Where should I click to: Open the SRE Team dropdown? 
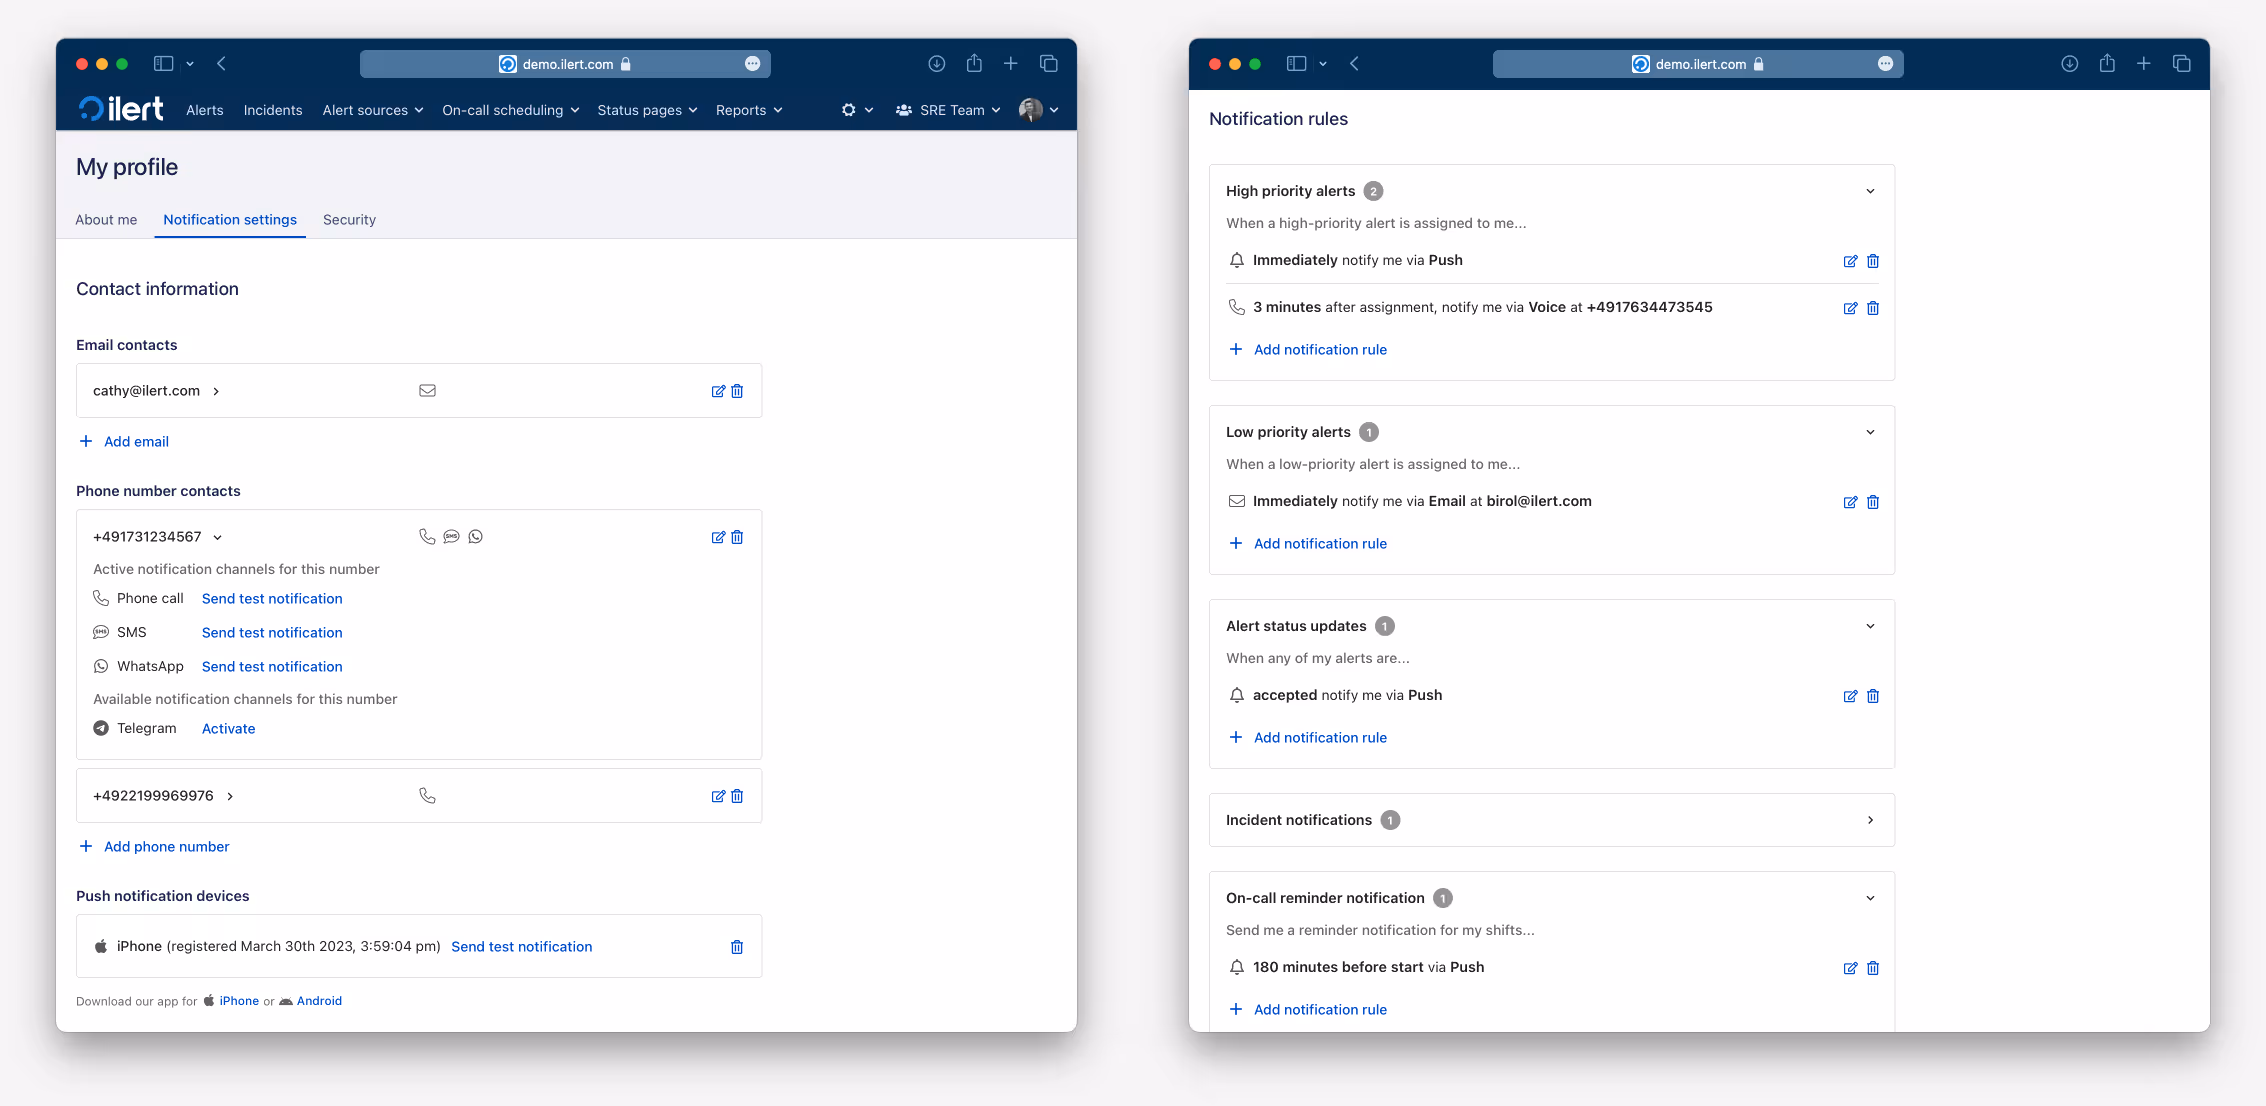[948, 110]
